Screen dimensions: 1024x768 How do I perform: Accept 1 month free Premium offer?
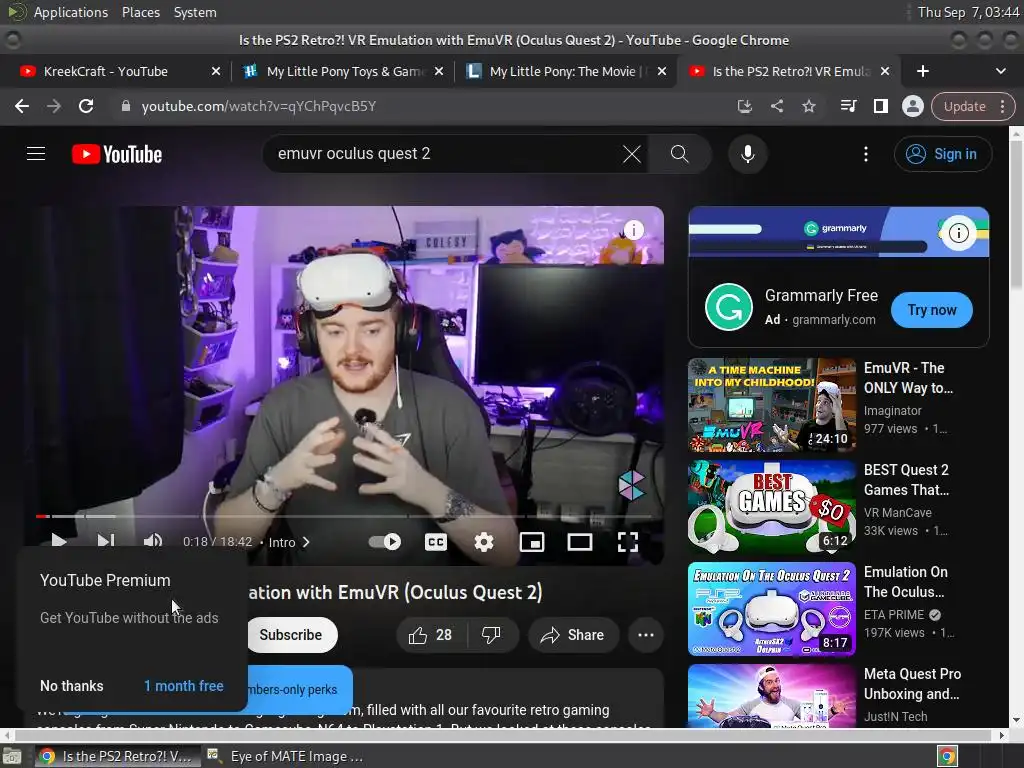point(184,686)
